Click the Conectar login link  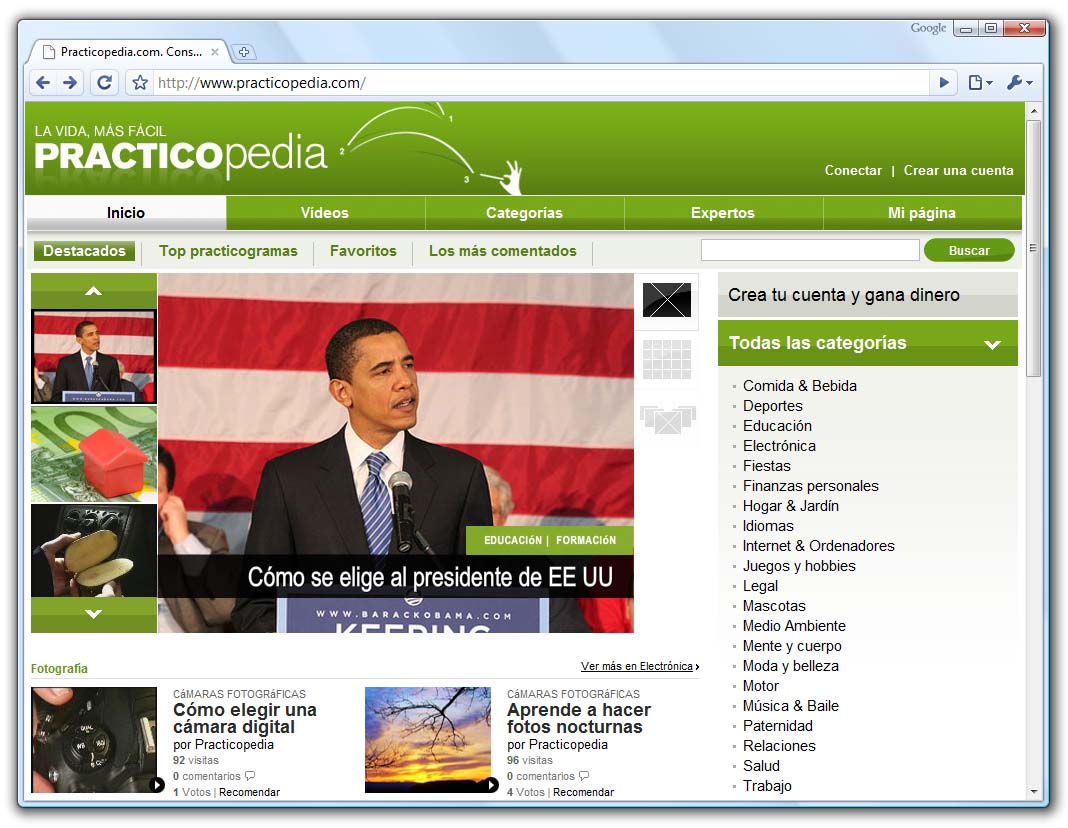pyautogui.click(x=853, y=171)
